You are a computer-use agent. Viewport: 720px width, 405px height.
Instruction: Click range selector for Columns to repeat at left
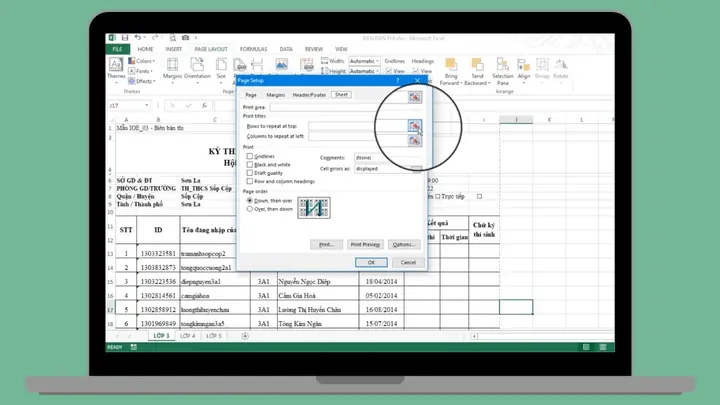(415, 141)
